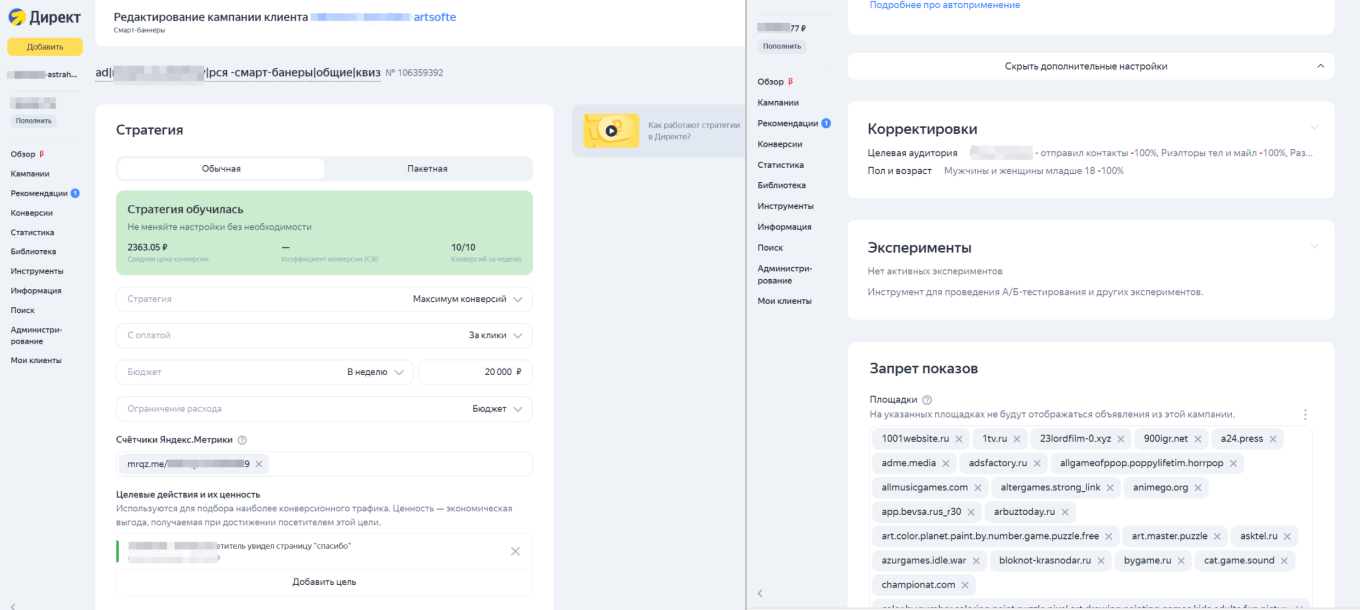Collapse the Корректировки section with its chevron
This screenshot has height=610, width=1360.
(x=1315, y=128)
